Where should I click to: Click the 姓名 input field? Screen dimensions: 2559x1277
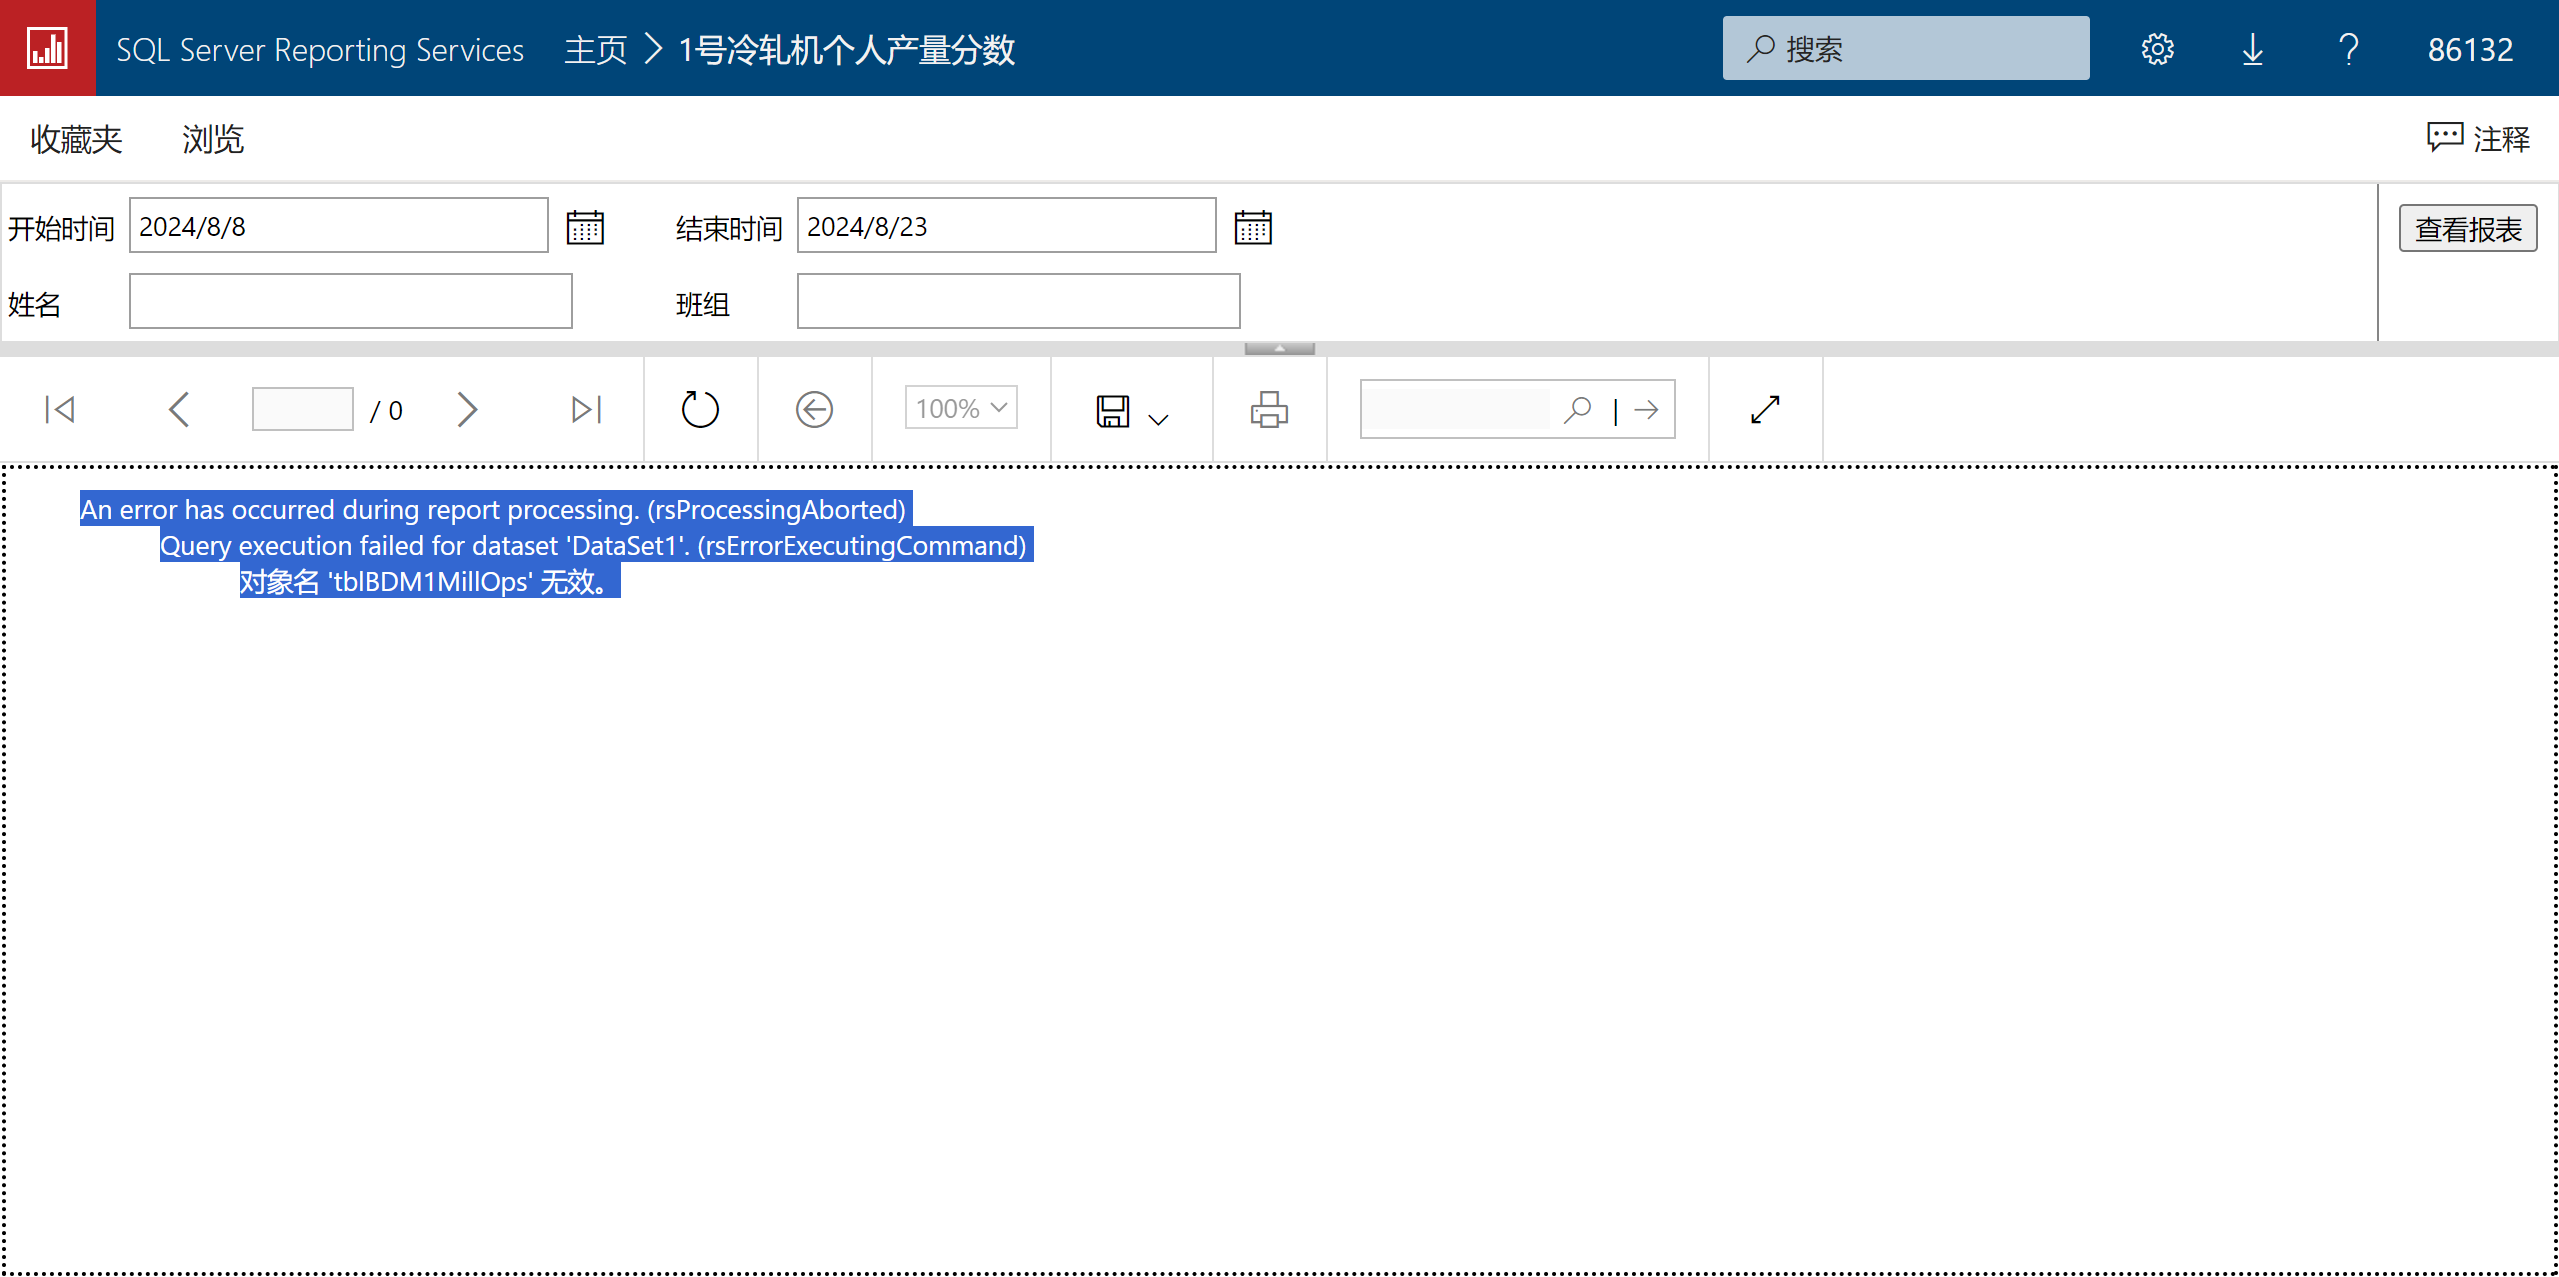click(350, 301)
